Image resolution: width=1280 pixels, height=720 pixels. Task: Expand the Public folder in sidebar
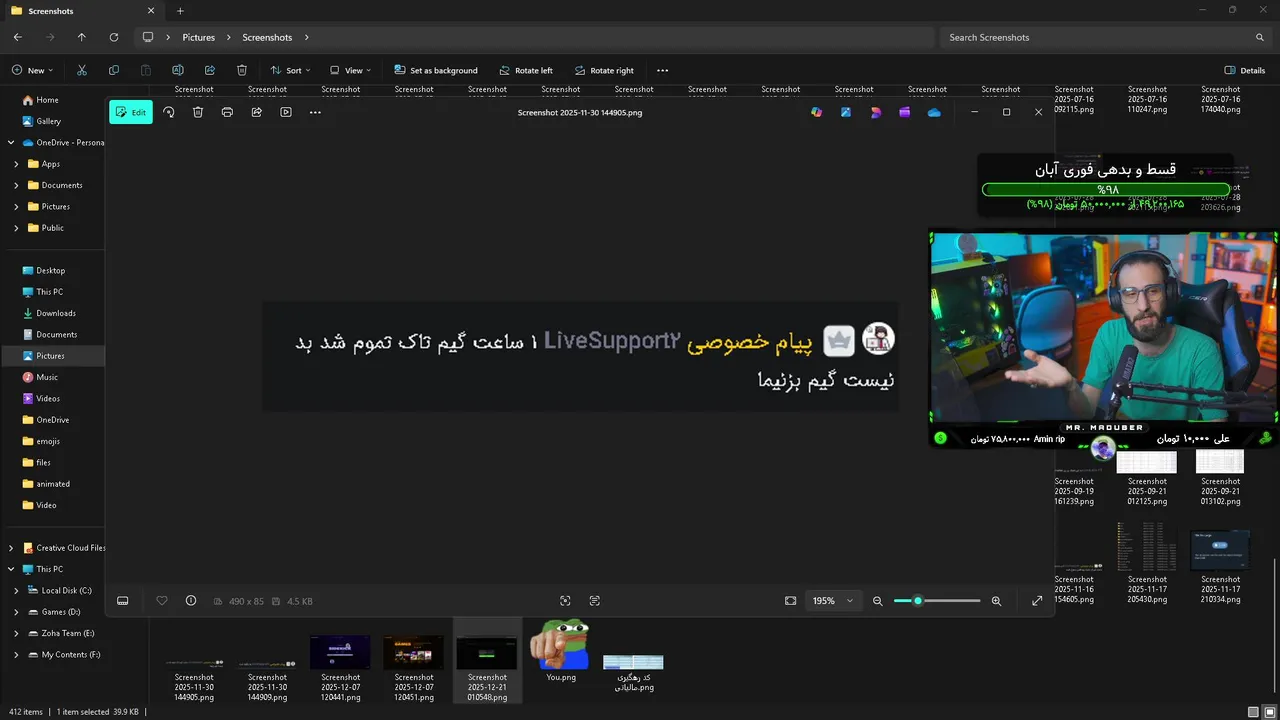coord(16,228)
